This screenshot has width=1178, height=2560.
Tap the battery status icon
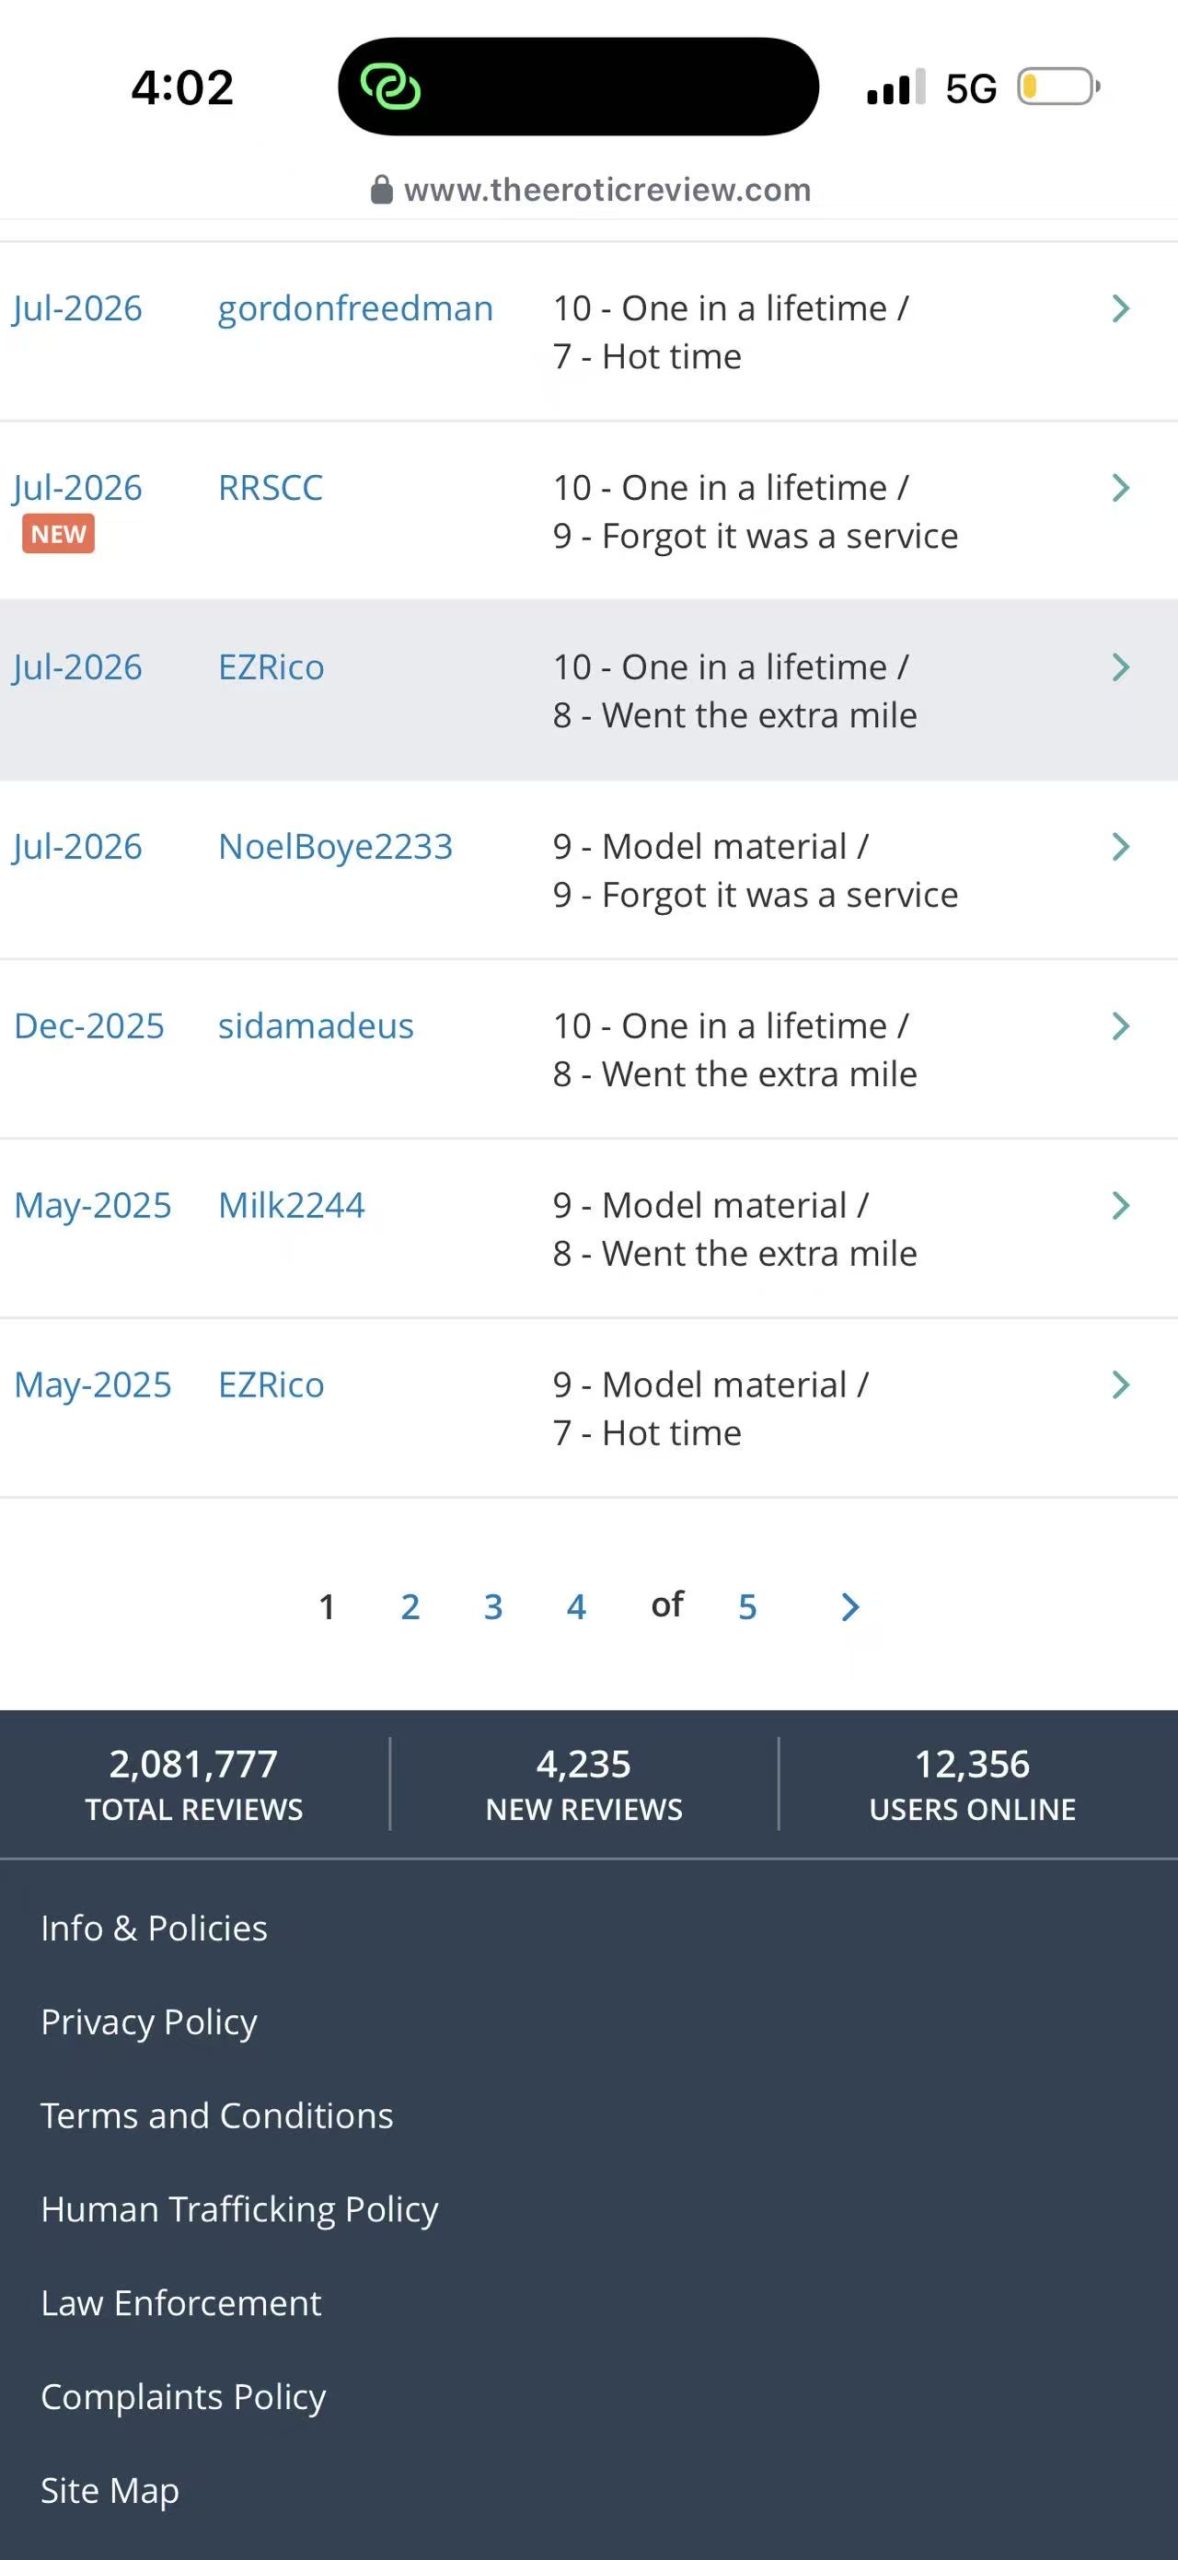[1058, 87]
